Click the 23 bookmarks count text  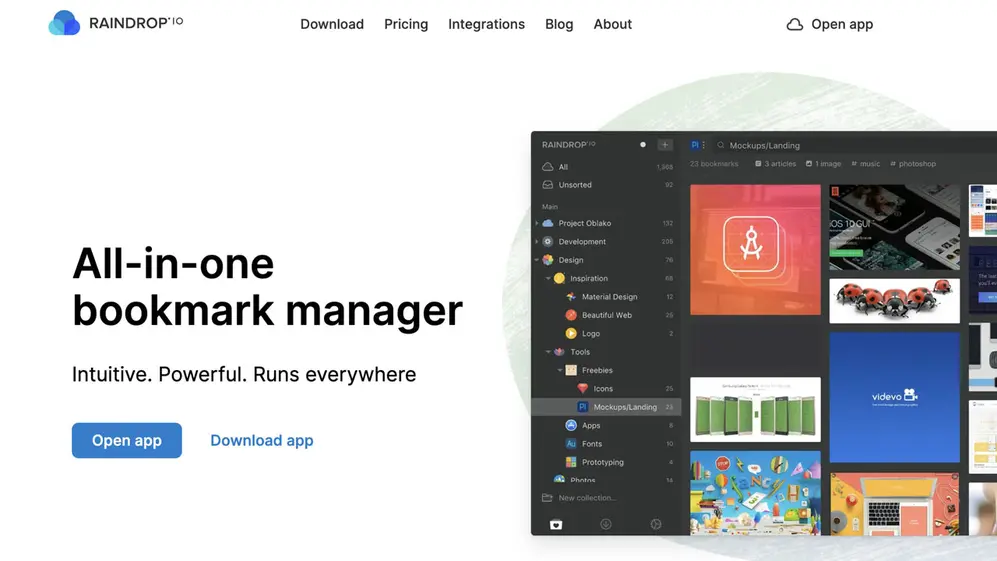point(714,164)
